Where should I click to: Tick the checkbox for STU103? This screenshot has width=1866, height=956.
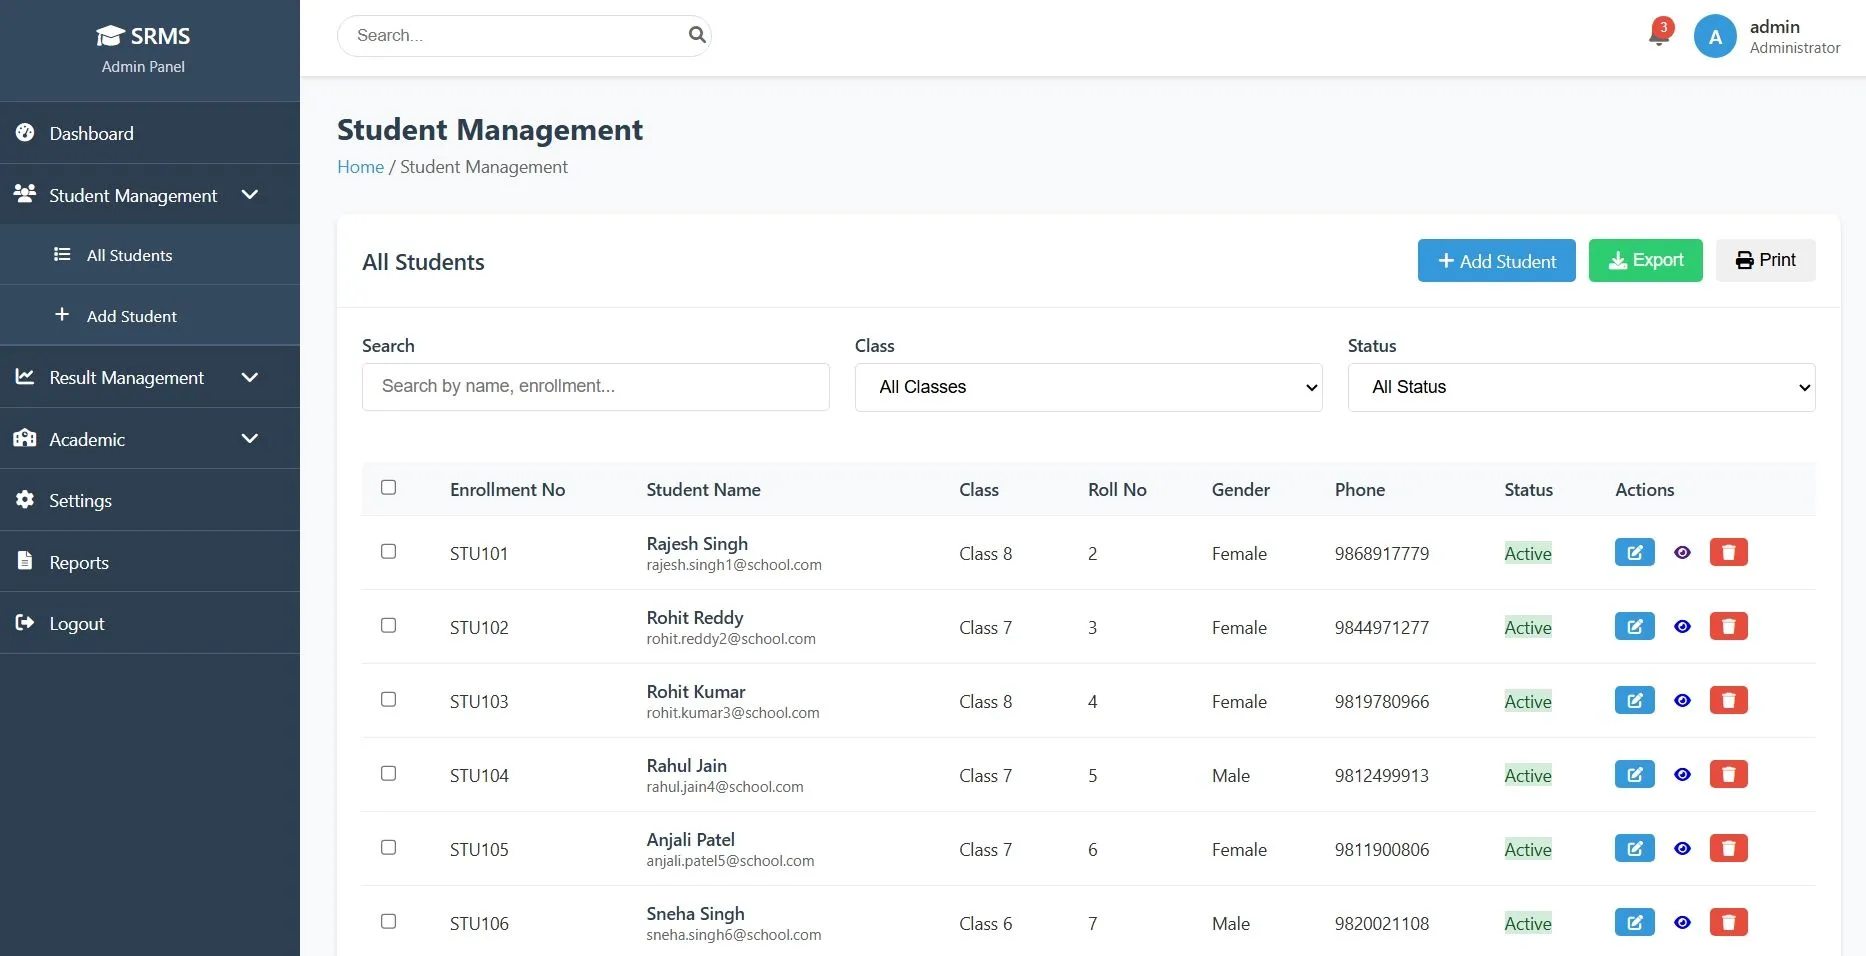389,699
